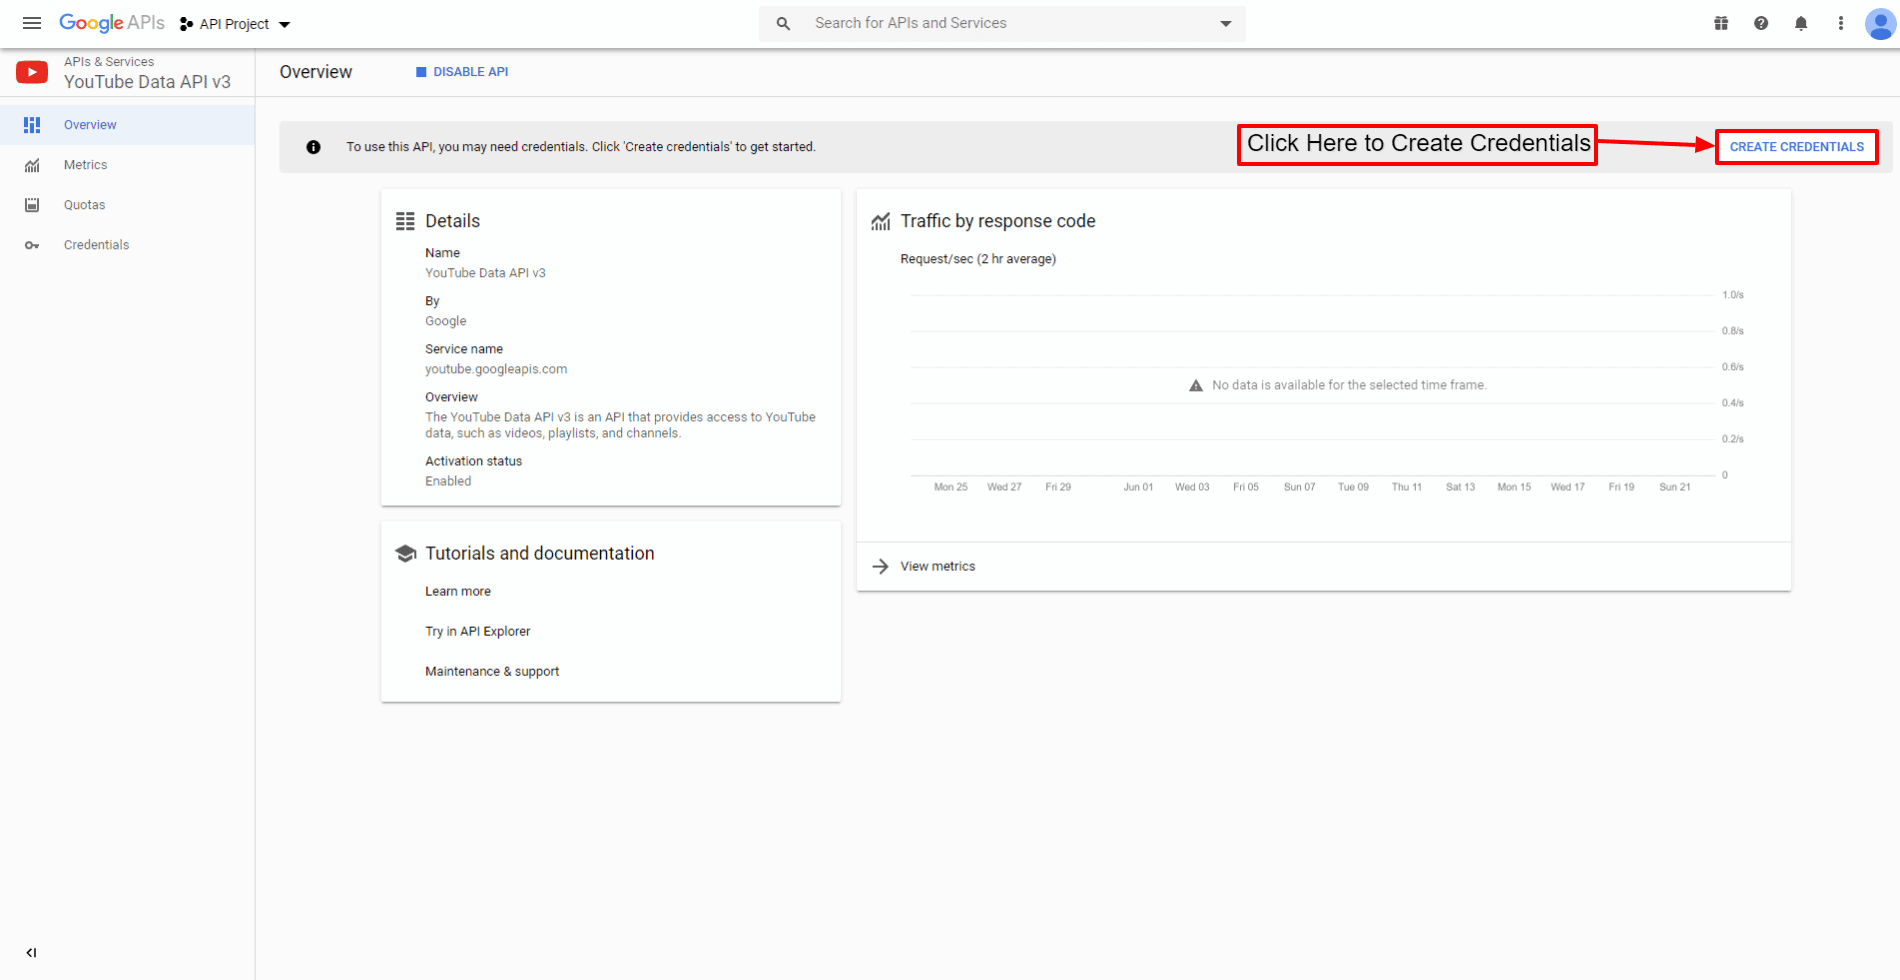The image size is (1900, 980).
Task: Click the Credentials key icon in sidebar
Action: click(32, 245)
